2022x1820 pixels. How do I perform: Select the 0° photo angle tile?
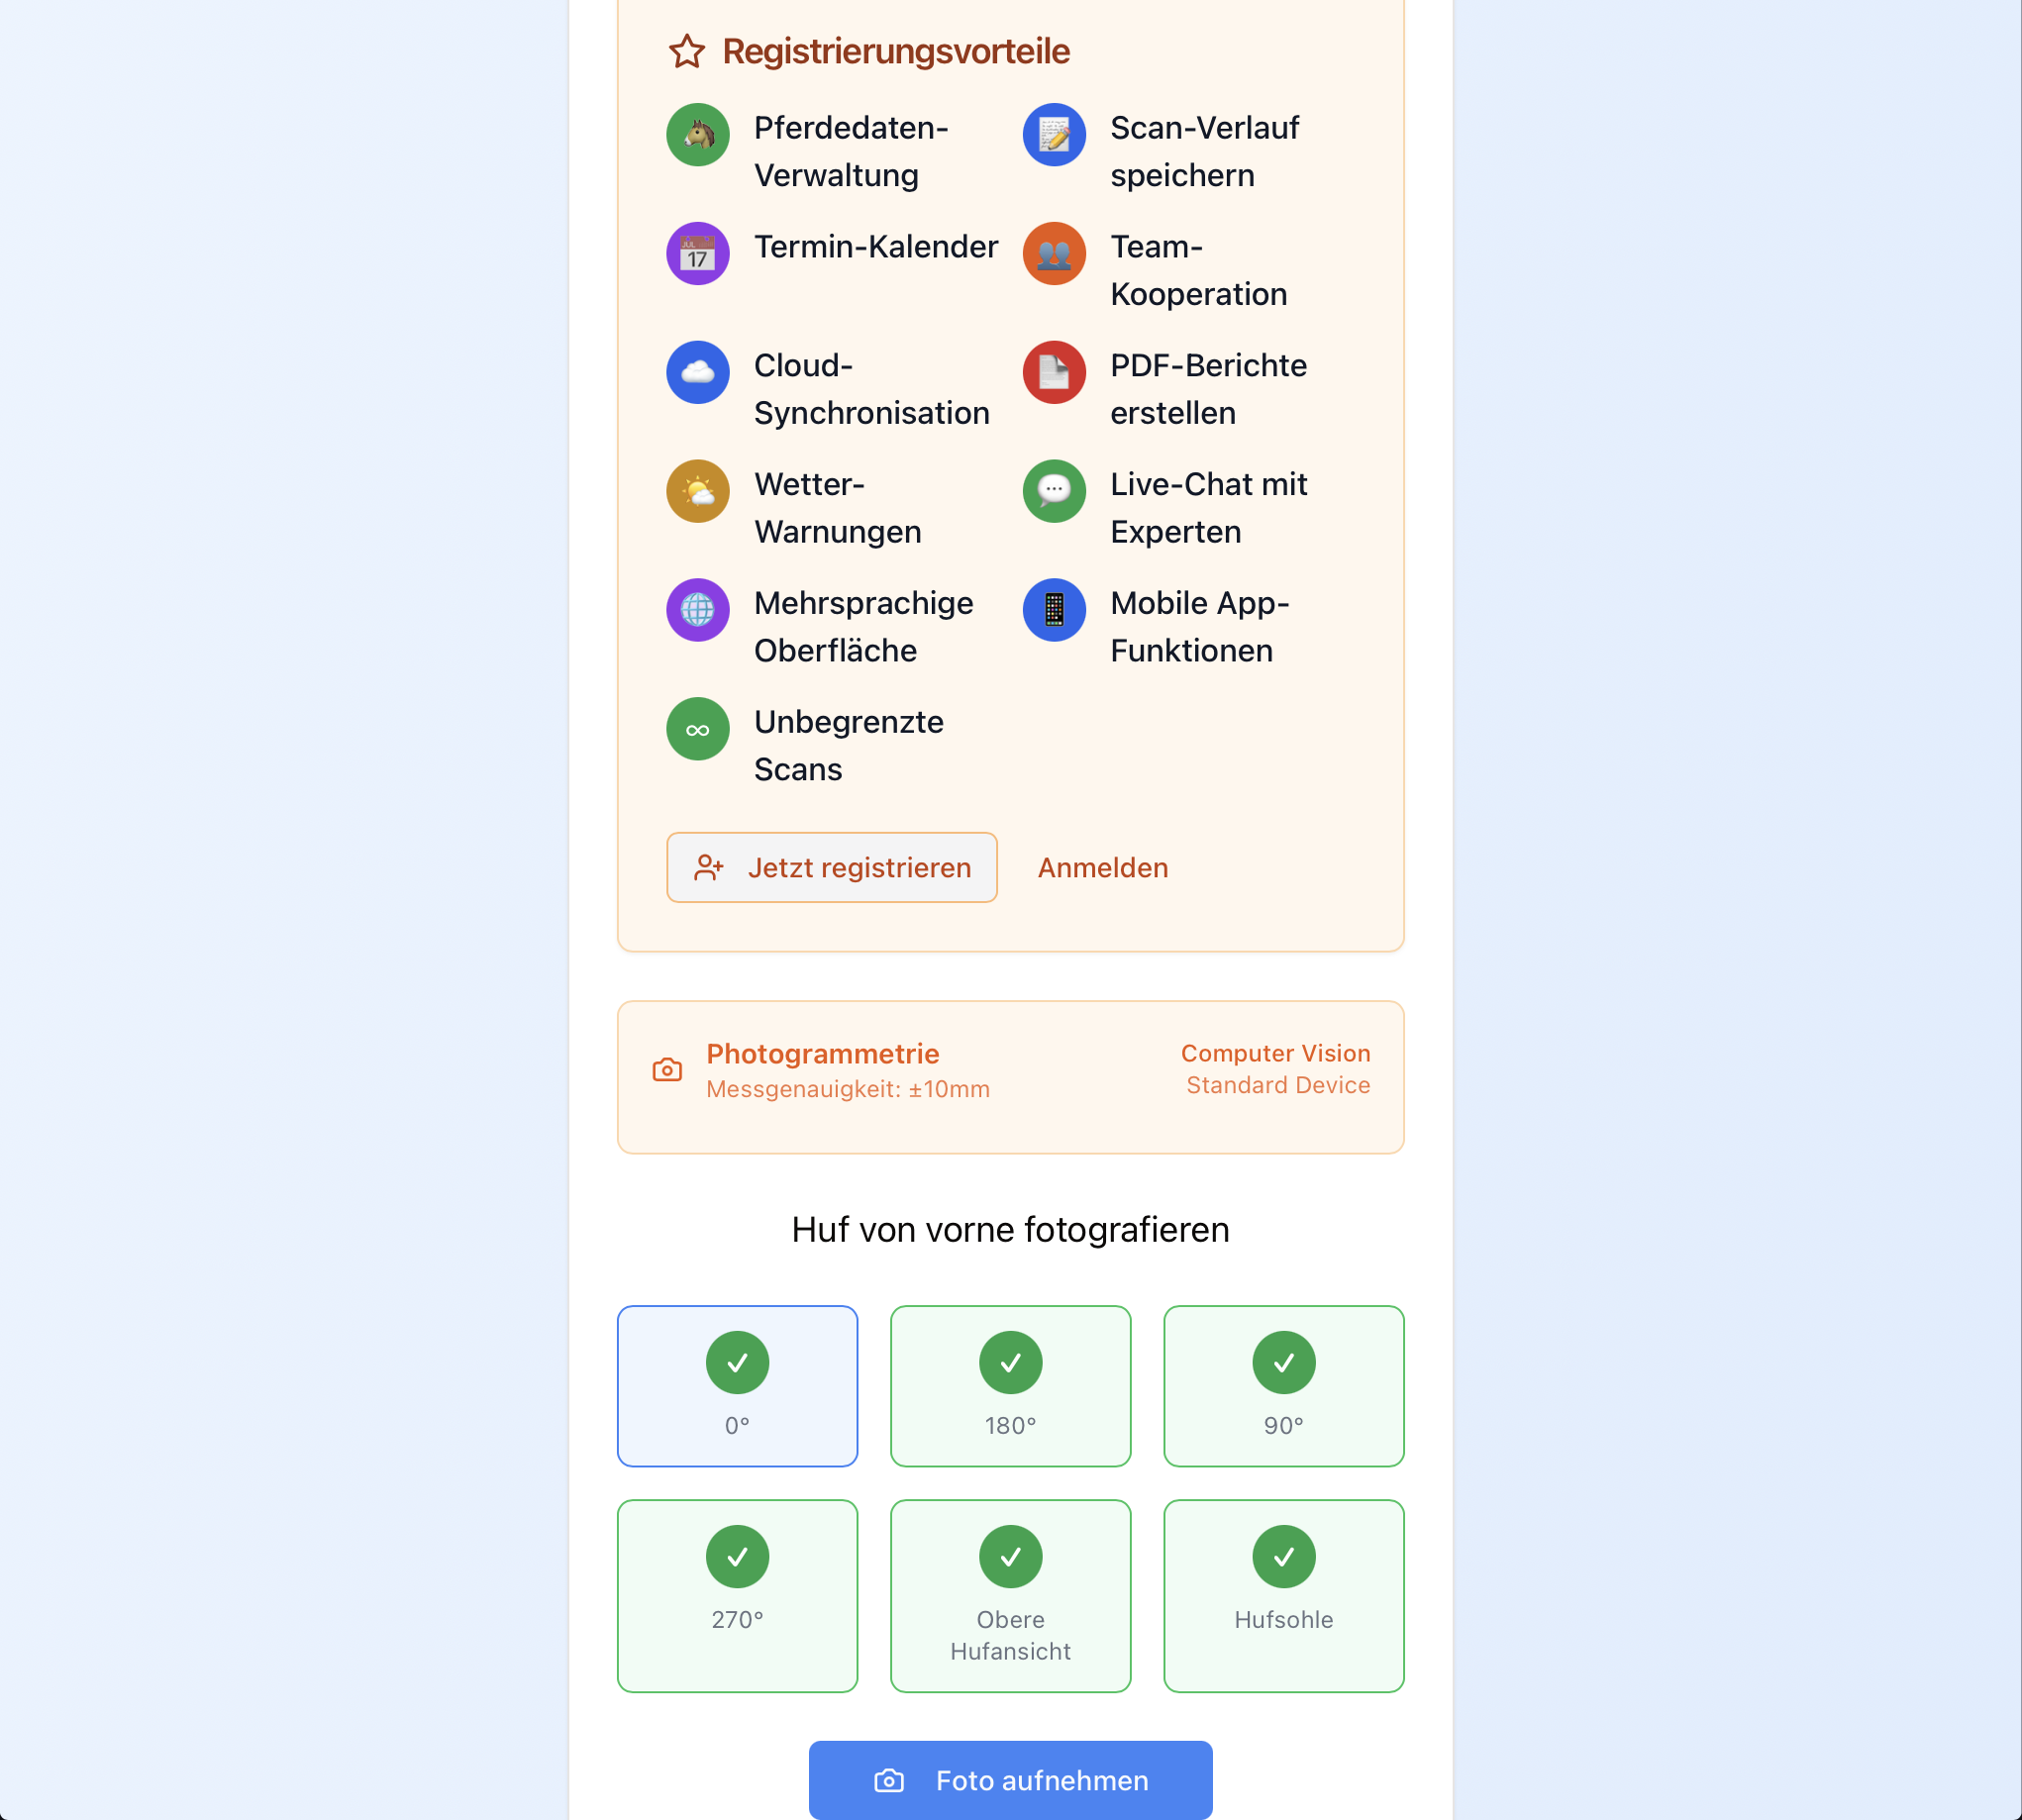[x=737, y=1386]
